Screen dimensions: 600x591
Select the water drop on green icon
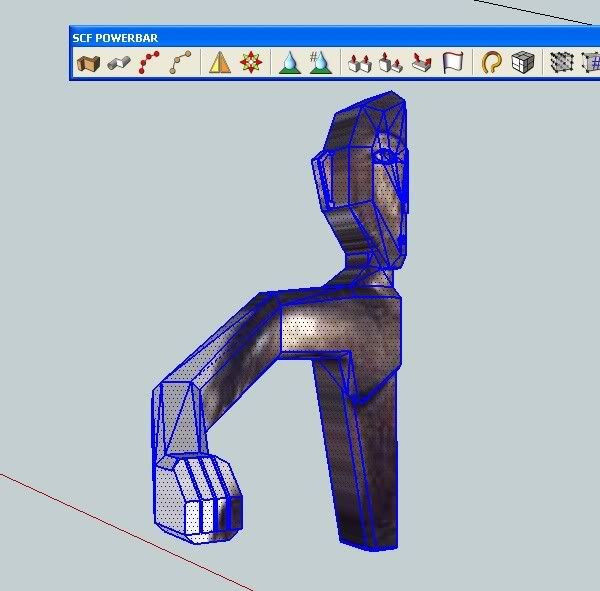tap(290, 62)
